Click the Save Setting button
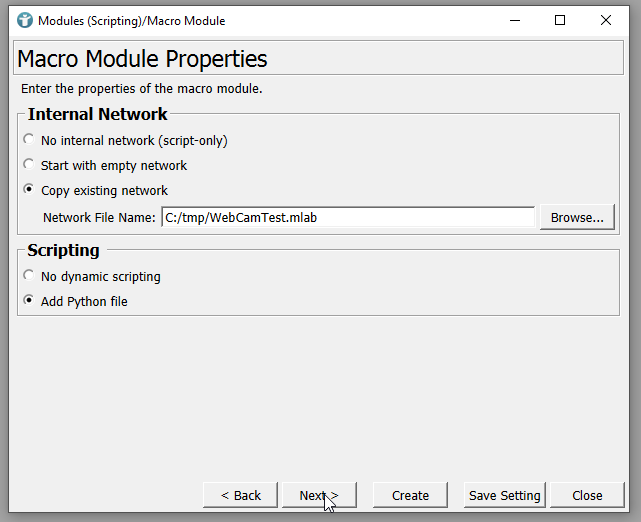 pos(504,495)
